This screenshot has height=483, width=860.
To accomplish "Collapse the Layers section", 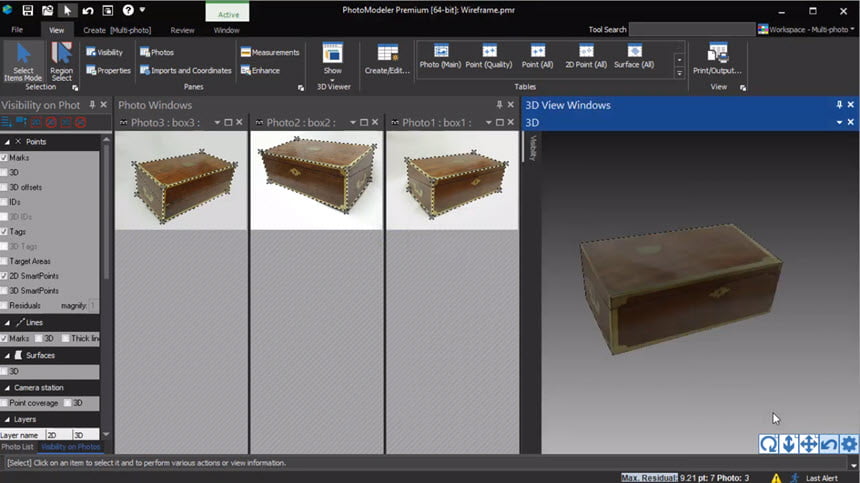I will 7,420.
